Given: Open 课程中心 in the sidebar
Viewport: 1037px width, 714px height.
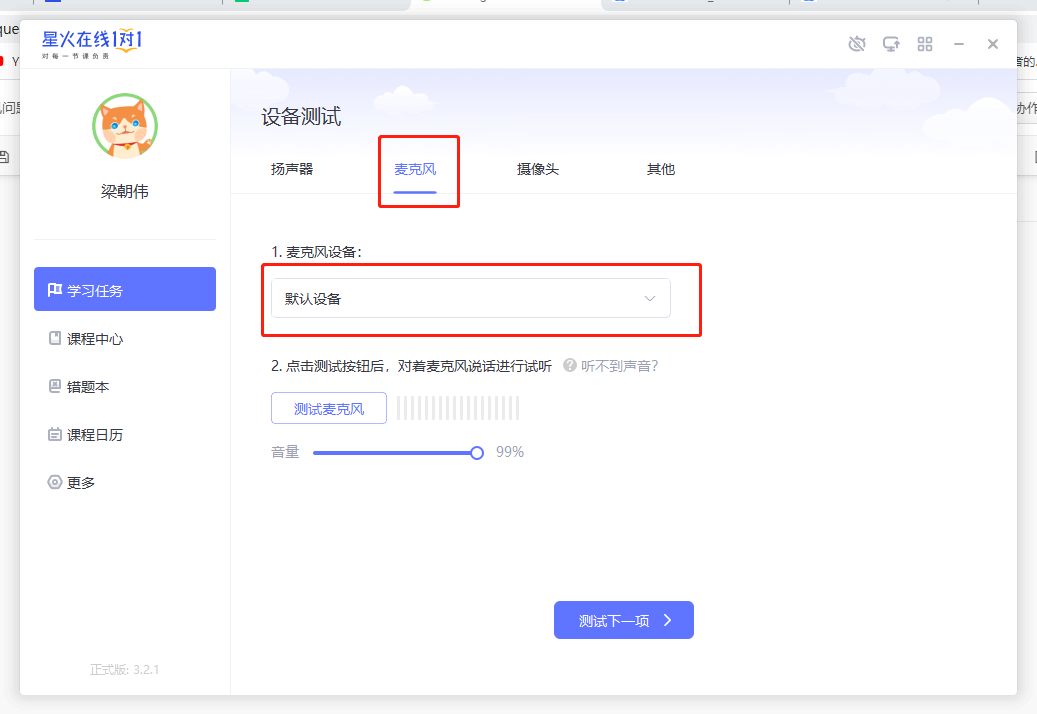Looking at the screenshot, I should [125, 338].
